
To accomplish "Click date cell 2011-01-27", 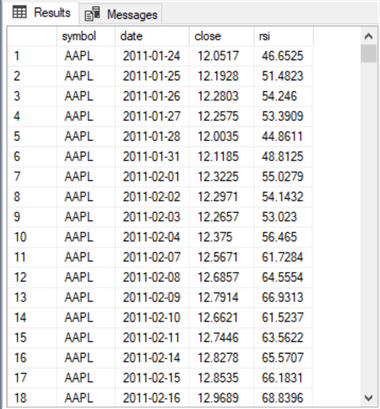I will point(152,116).
